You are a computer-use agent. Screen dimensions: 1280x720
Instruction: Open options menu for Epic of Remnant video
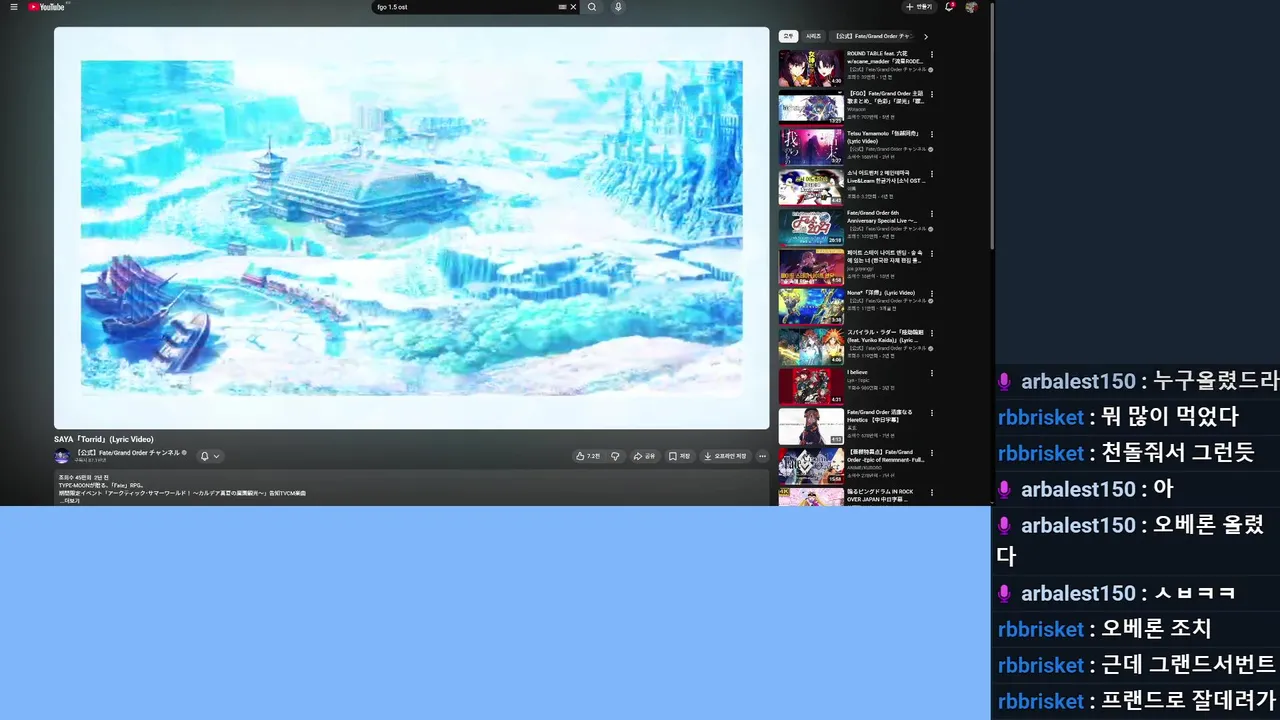932,452
